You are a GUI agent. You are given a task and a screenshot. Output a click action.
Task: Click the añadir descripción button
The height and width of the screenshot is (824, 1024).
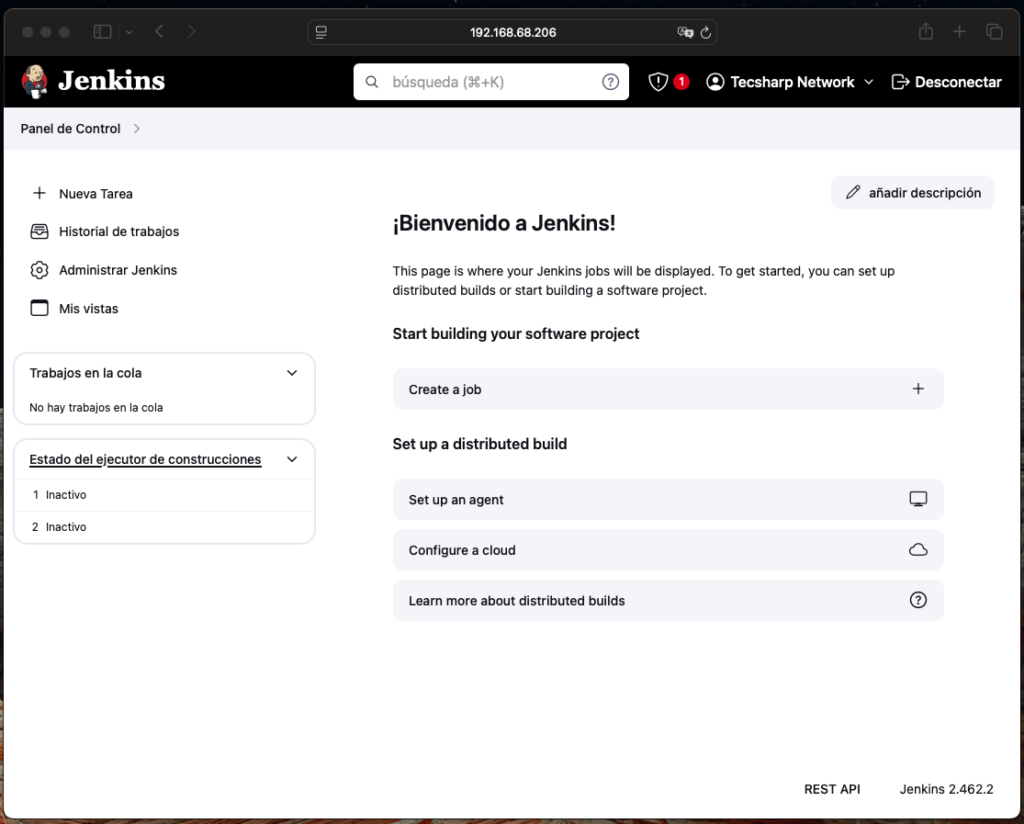click(x=912, y=193)
